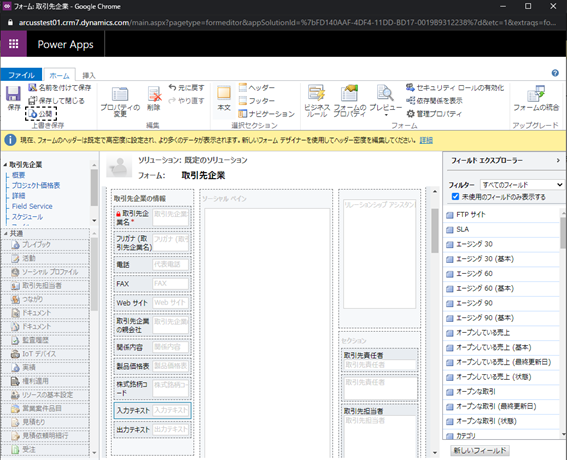Click Managed Properties (管理プロパティ)
Image resolution: width=567 pixels, height=460 pixels.
(x=434, y=114)
